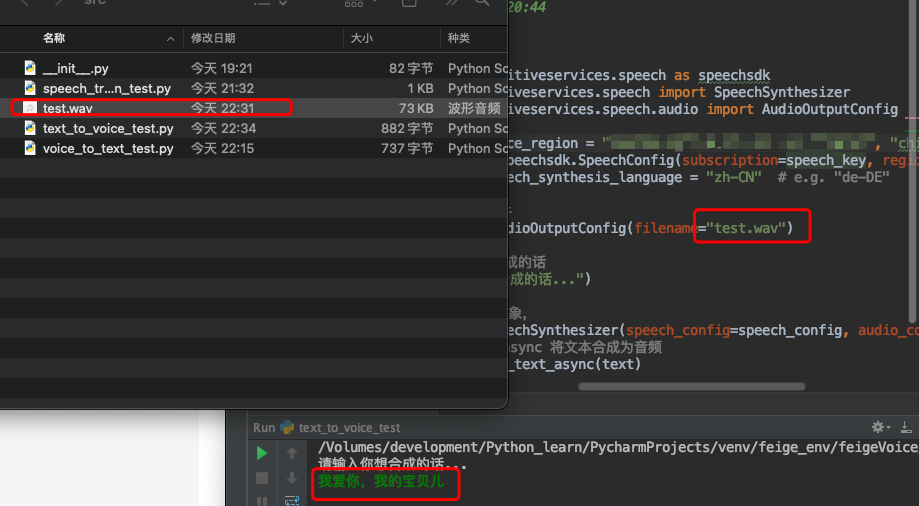Click the Run panel label
Screen dimensions: 919x506
pyautogui.click(x=264, y=427)
